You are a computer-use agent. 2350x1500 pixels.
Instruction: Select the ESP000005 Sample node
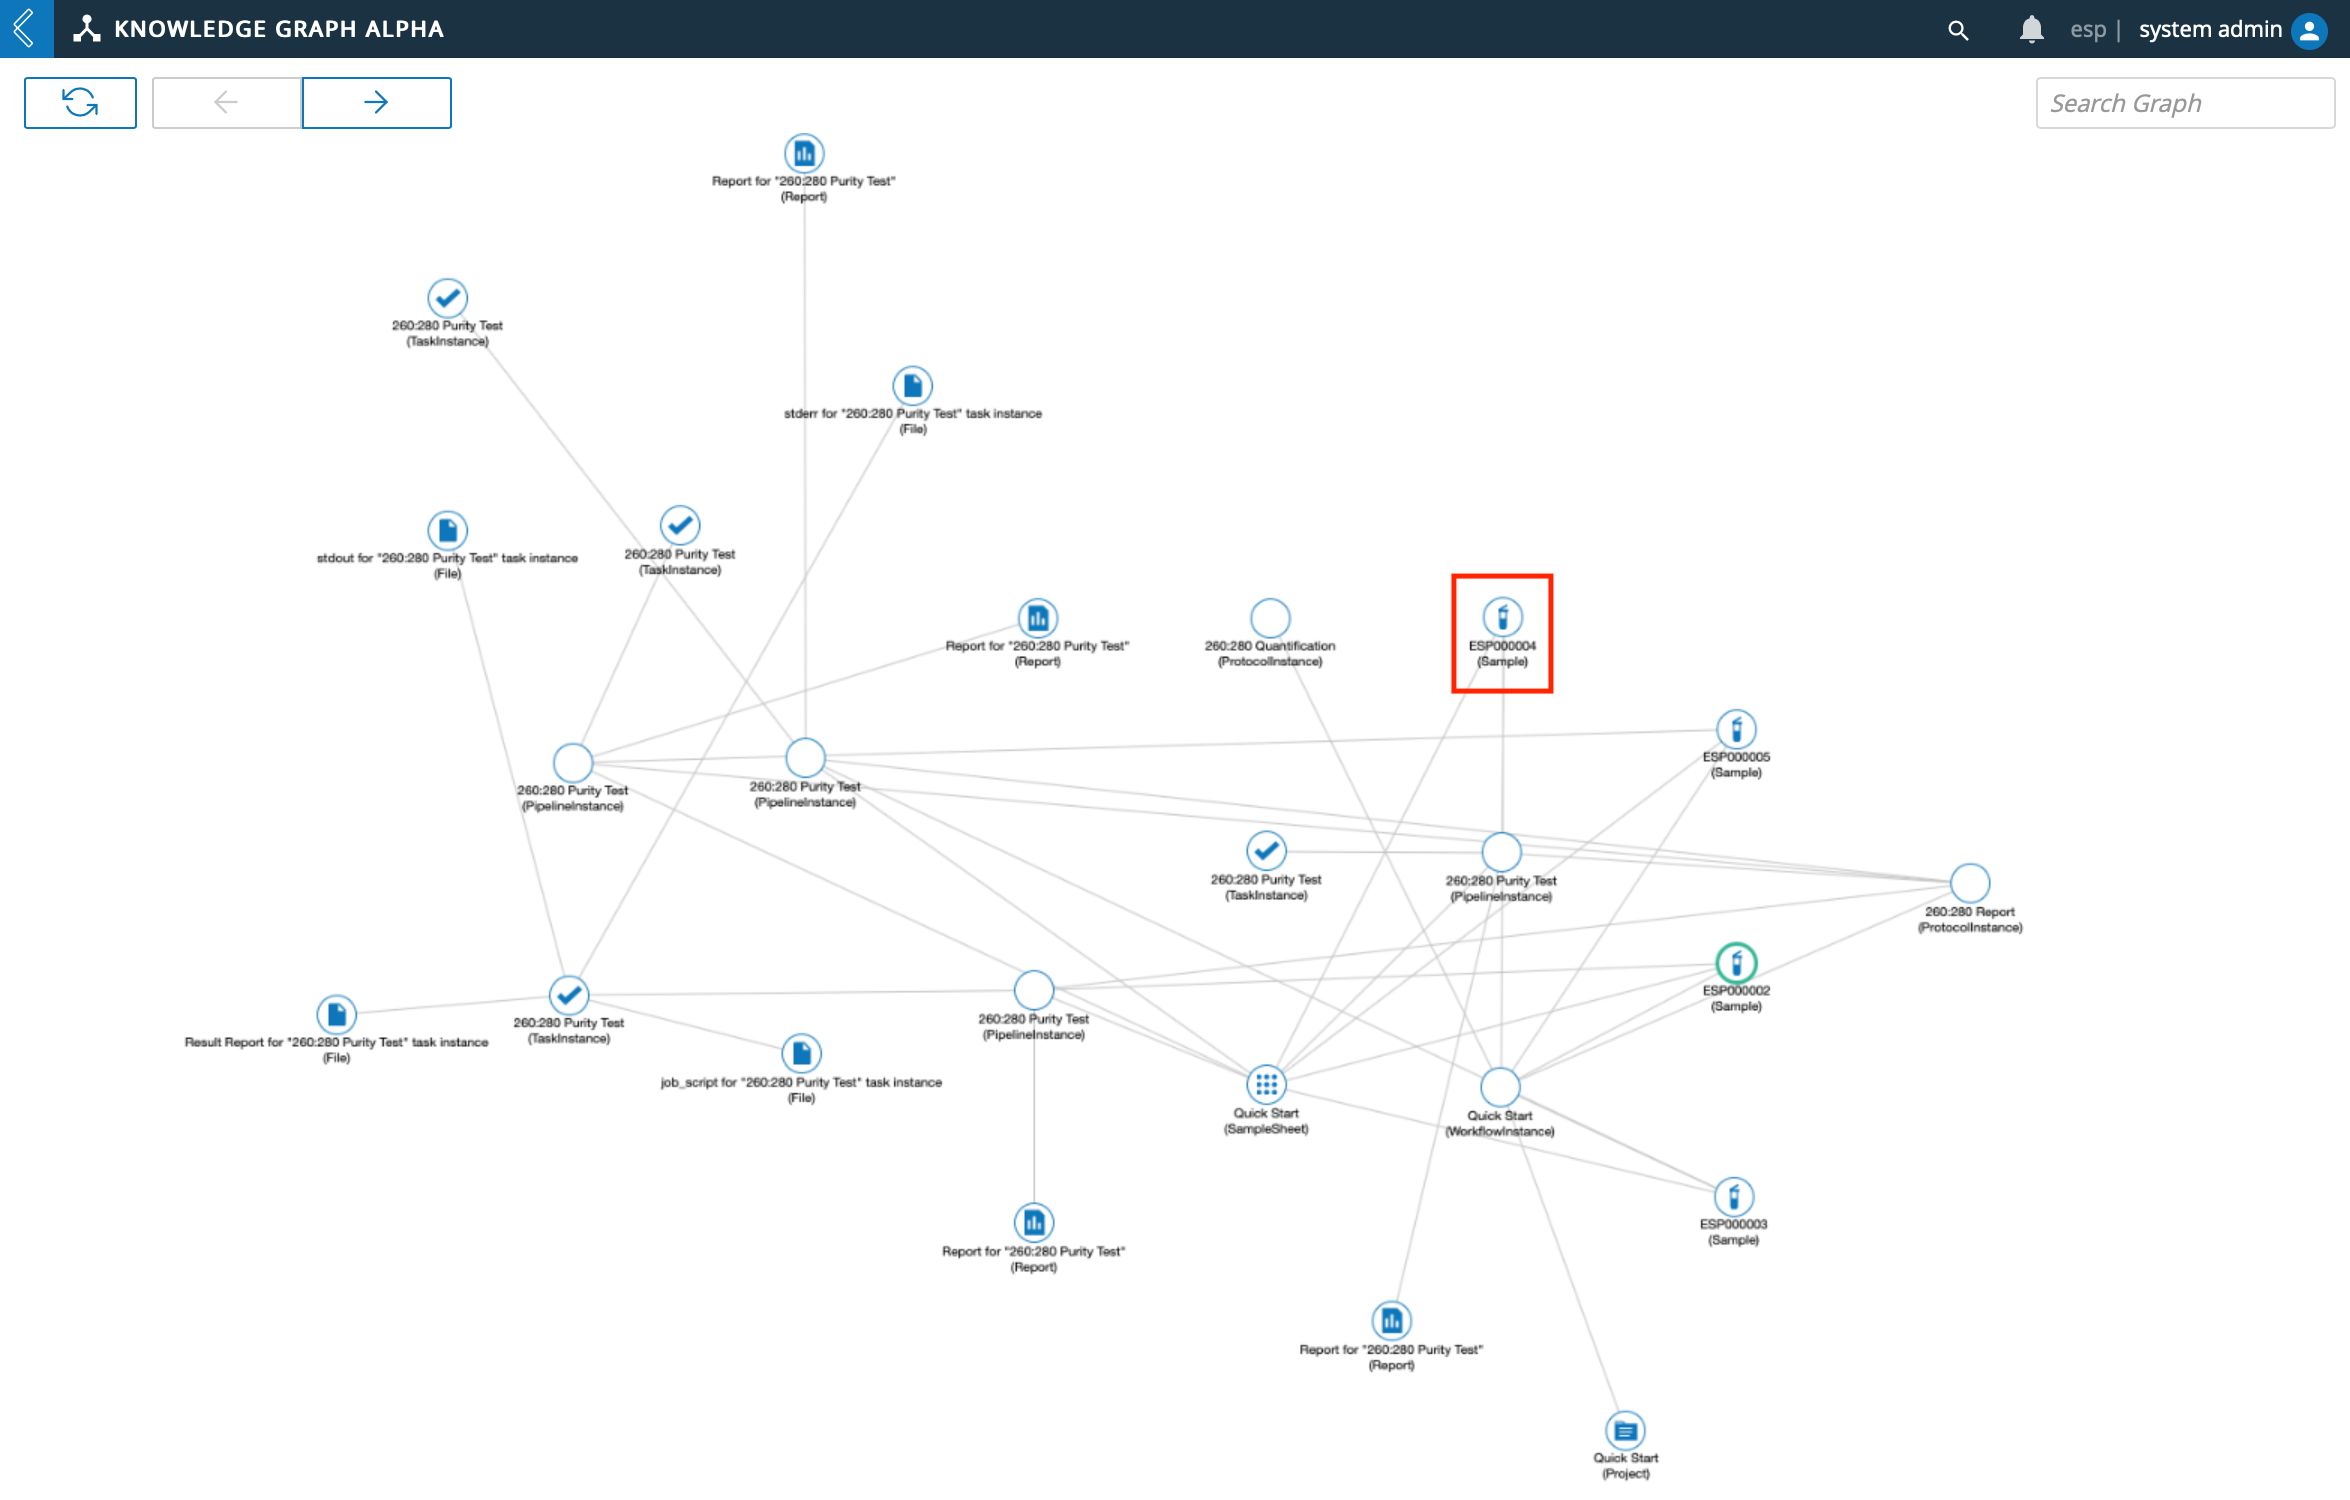point(1736,729)
